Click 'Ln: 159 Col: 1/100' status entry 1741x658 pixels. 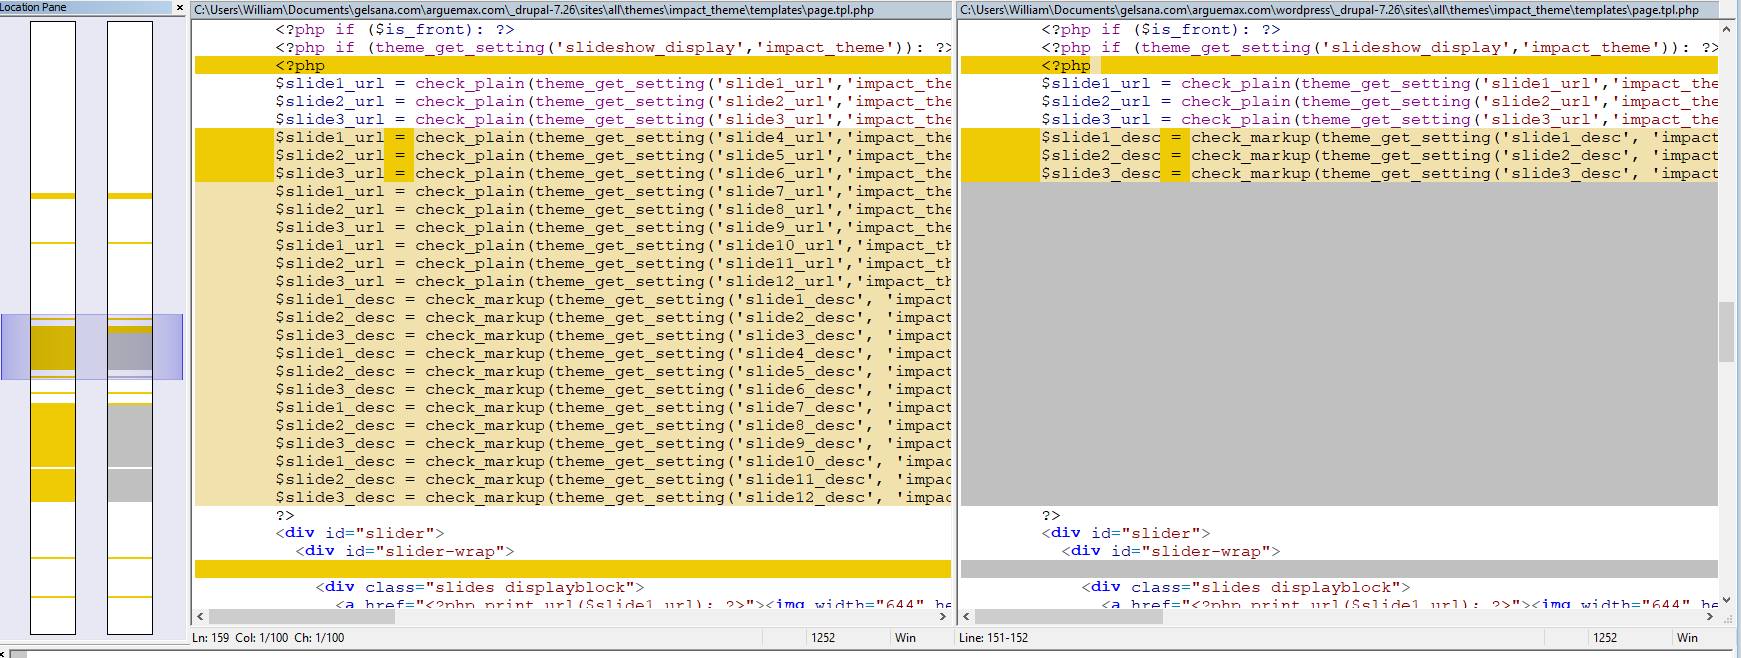click(268, 637)
